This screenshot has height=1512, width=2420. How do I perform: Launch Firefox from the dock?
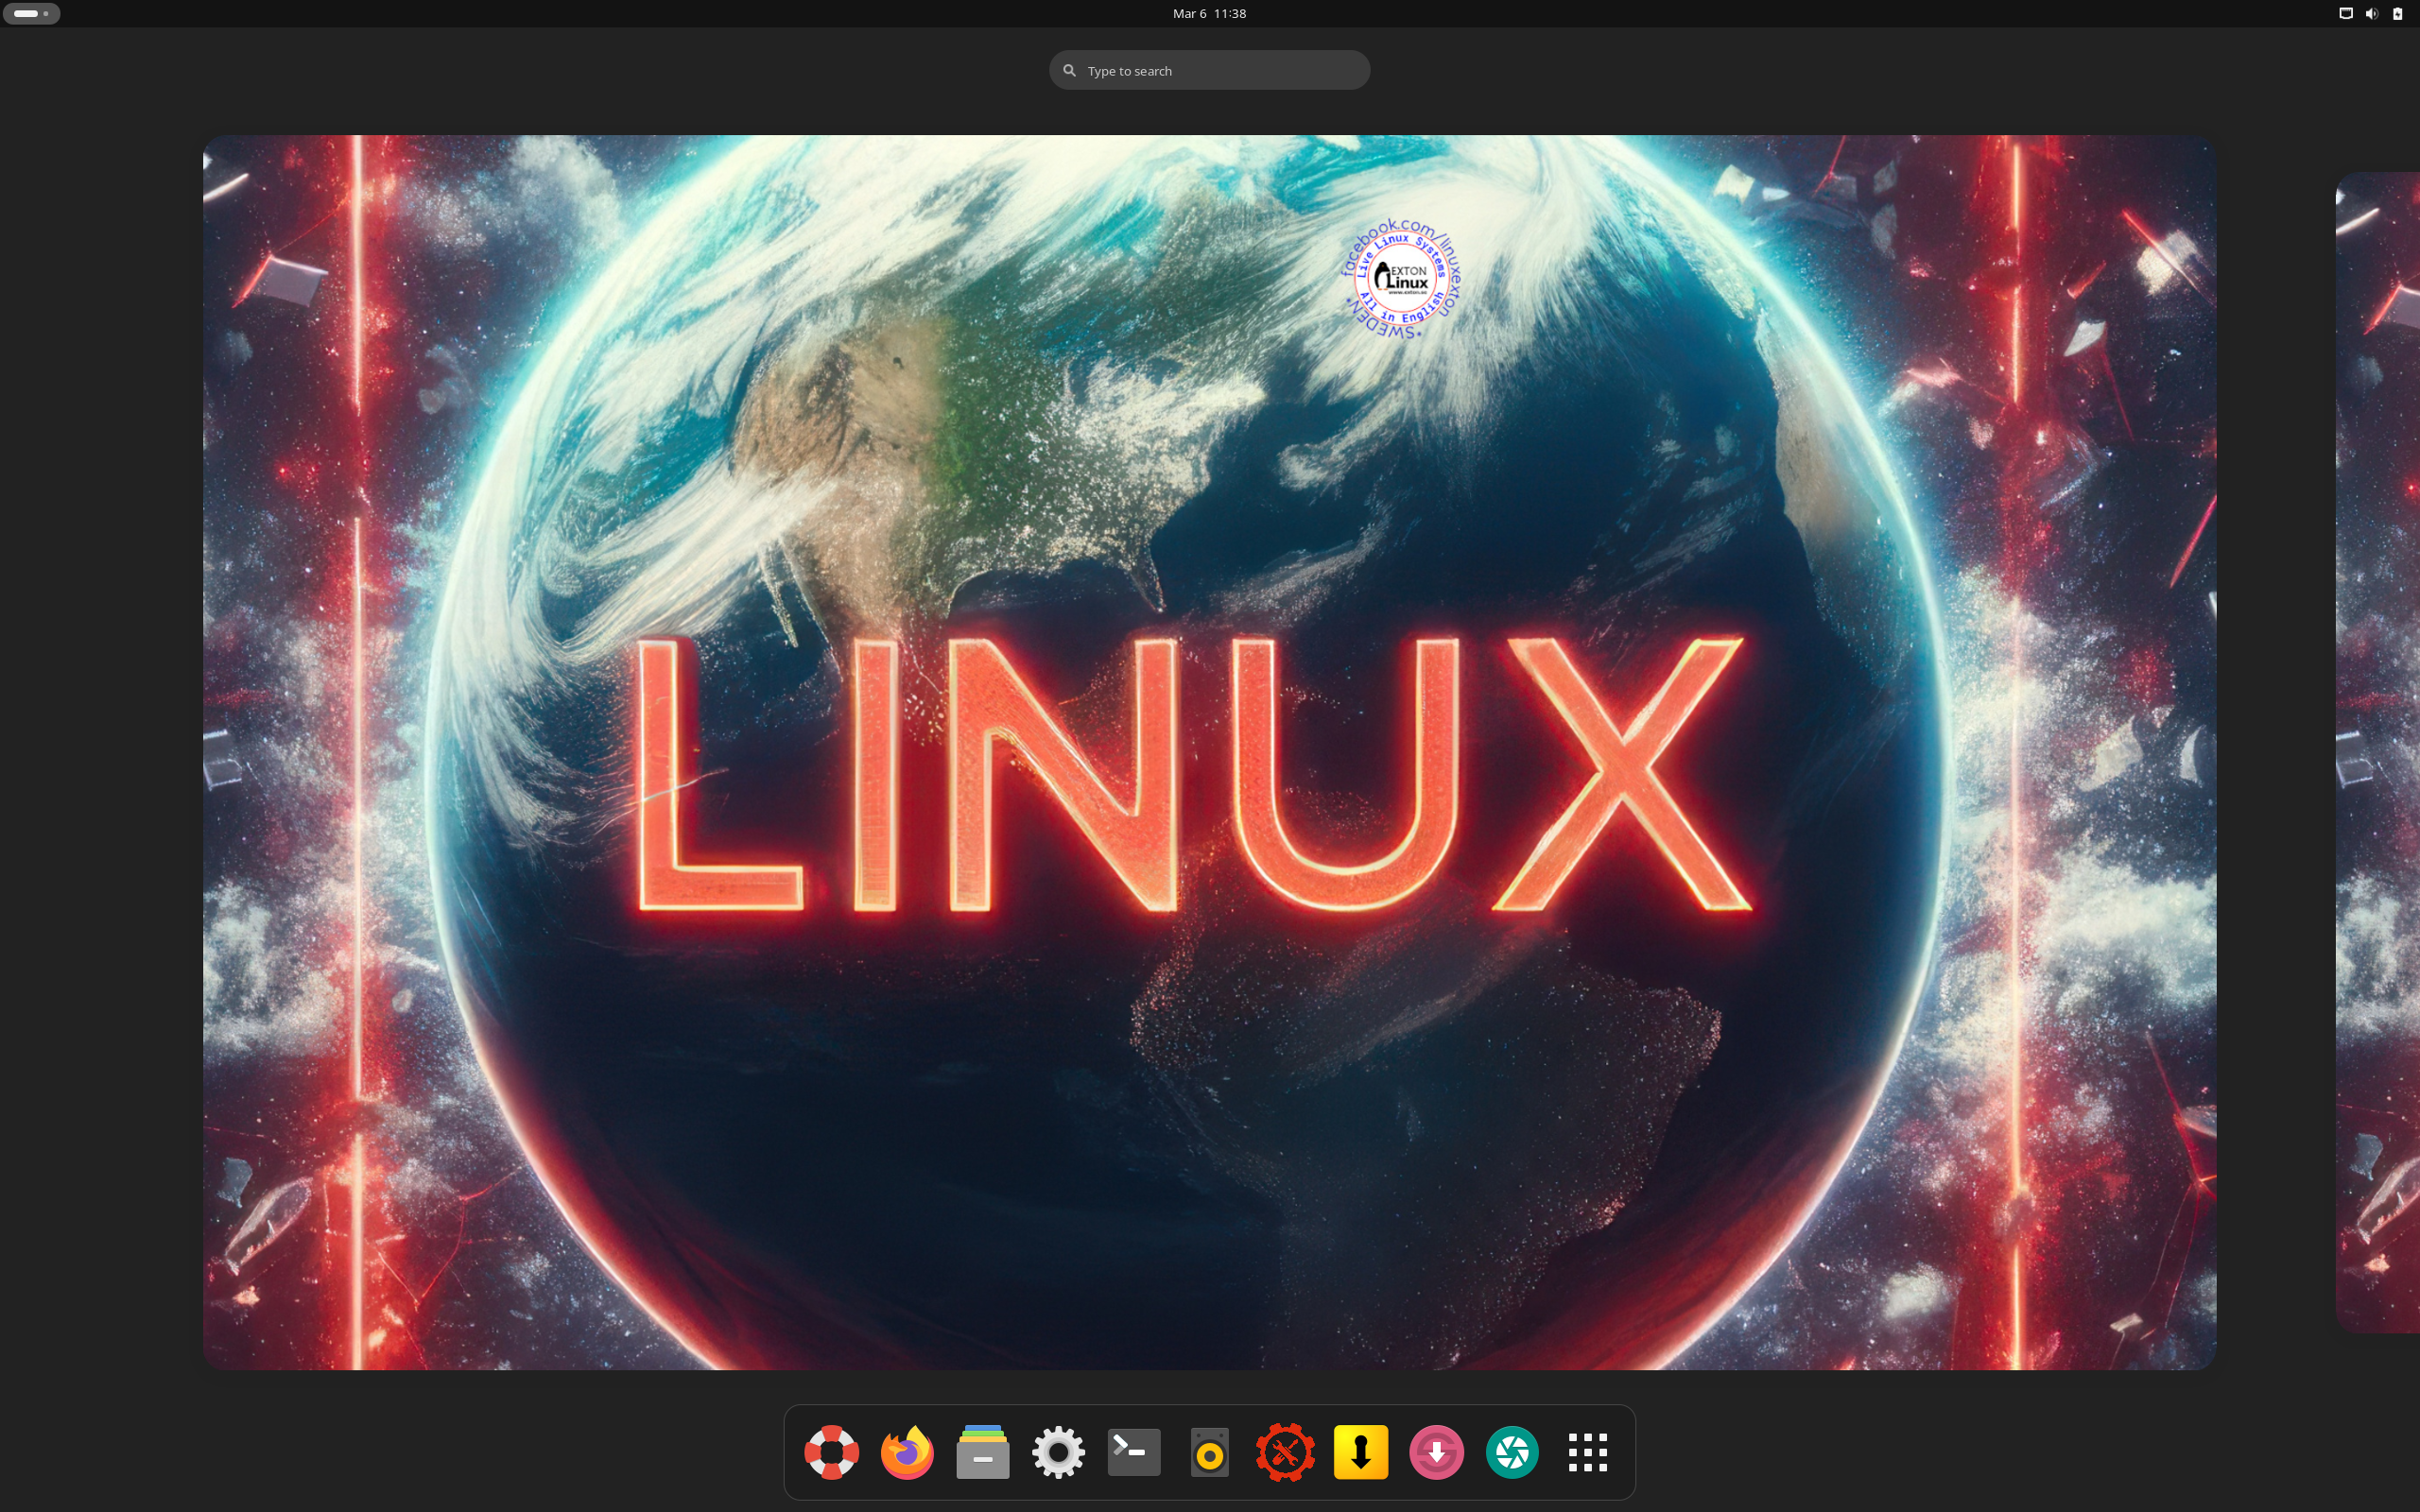point(907,1452)
